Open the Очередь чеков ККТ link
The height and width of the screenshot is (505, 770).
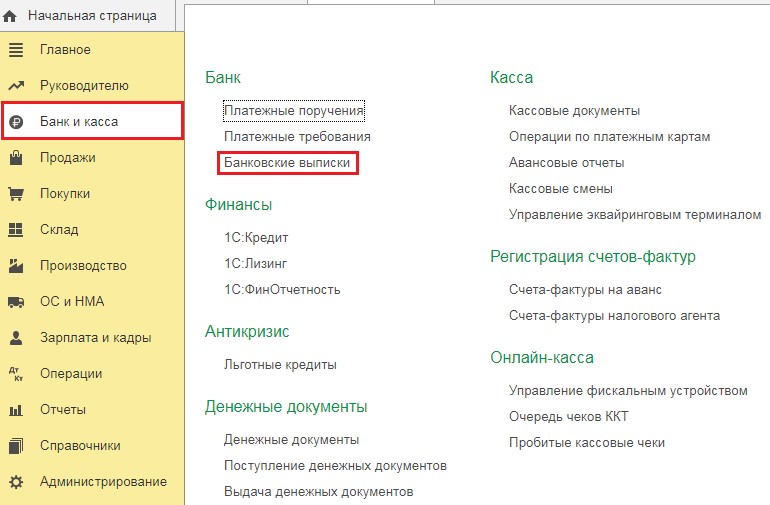569,417
